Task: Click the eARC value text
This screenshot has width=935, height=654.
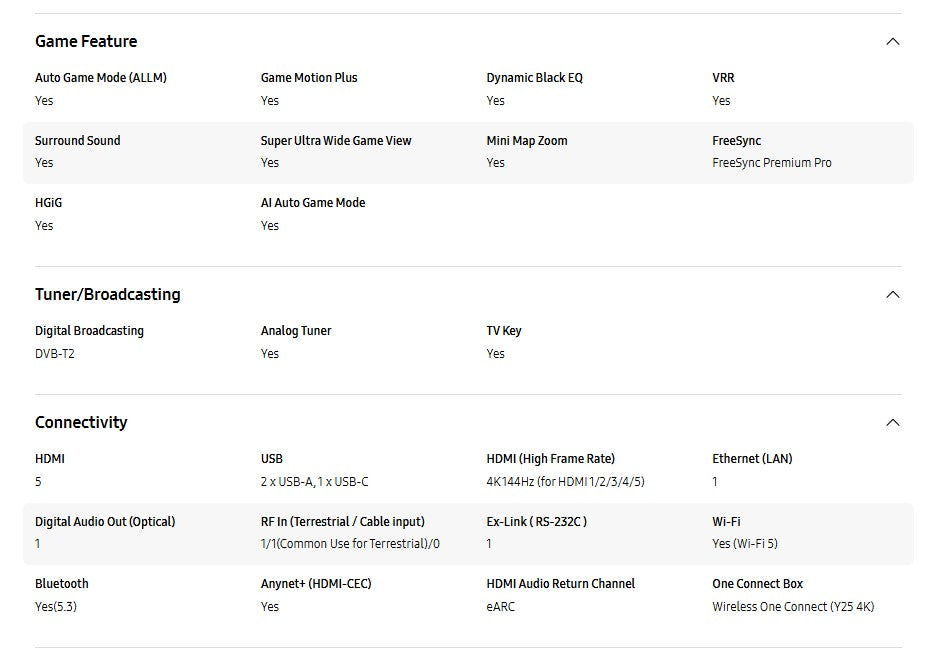Action: pos(500,607)
